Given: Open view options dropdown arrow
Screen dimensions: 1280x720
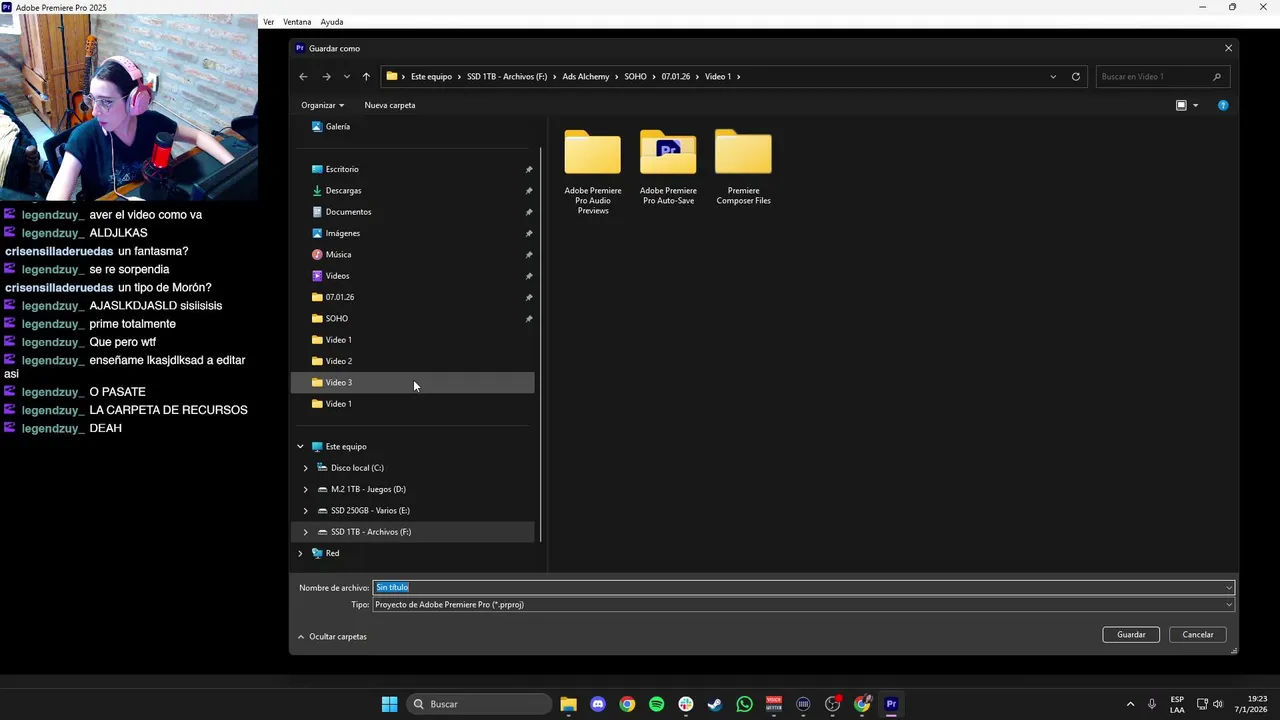Looking at the screenshot, I should pyautogui.click(x=1195, y=105).
